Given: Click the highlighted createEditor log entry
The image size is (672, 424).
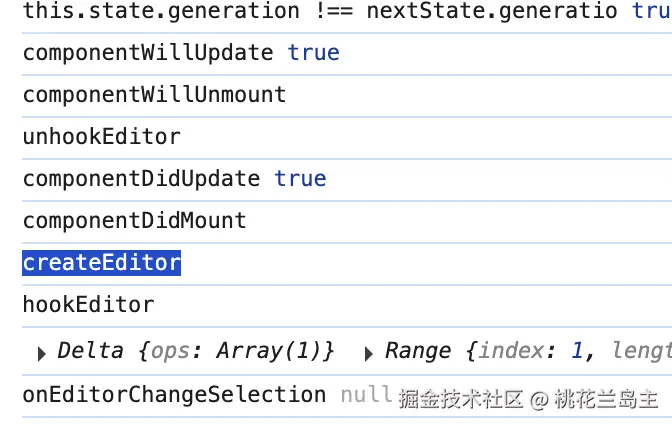Looking at the screenshot, I should 101,263.
